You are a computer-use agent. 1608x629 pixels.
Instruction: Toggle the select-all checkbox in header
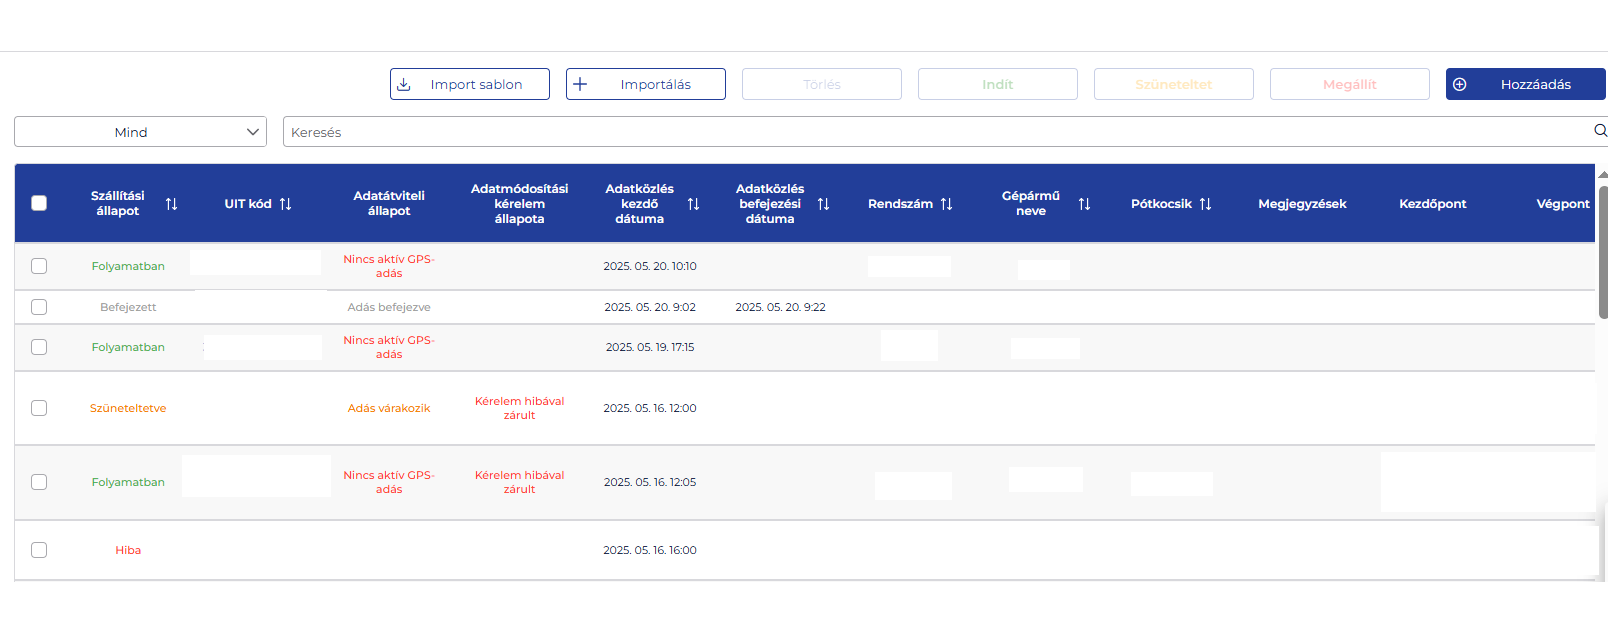coord(39,203)
